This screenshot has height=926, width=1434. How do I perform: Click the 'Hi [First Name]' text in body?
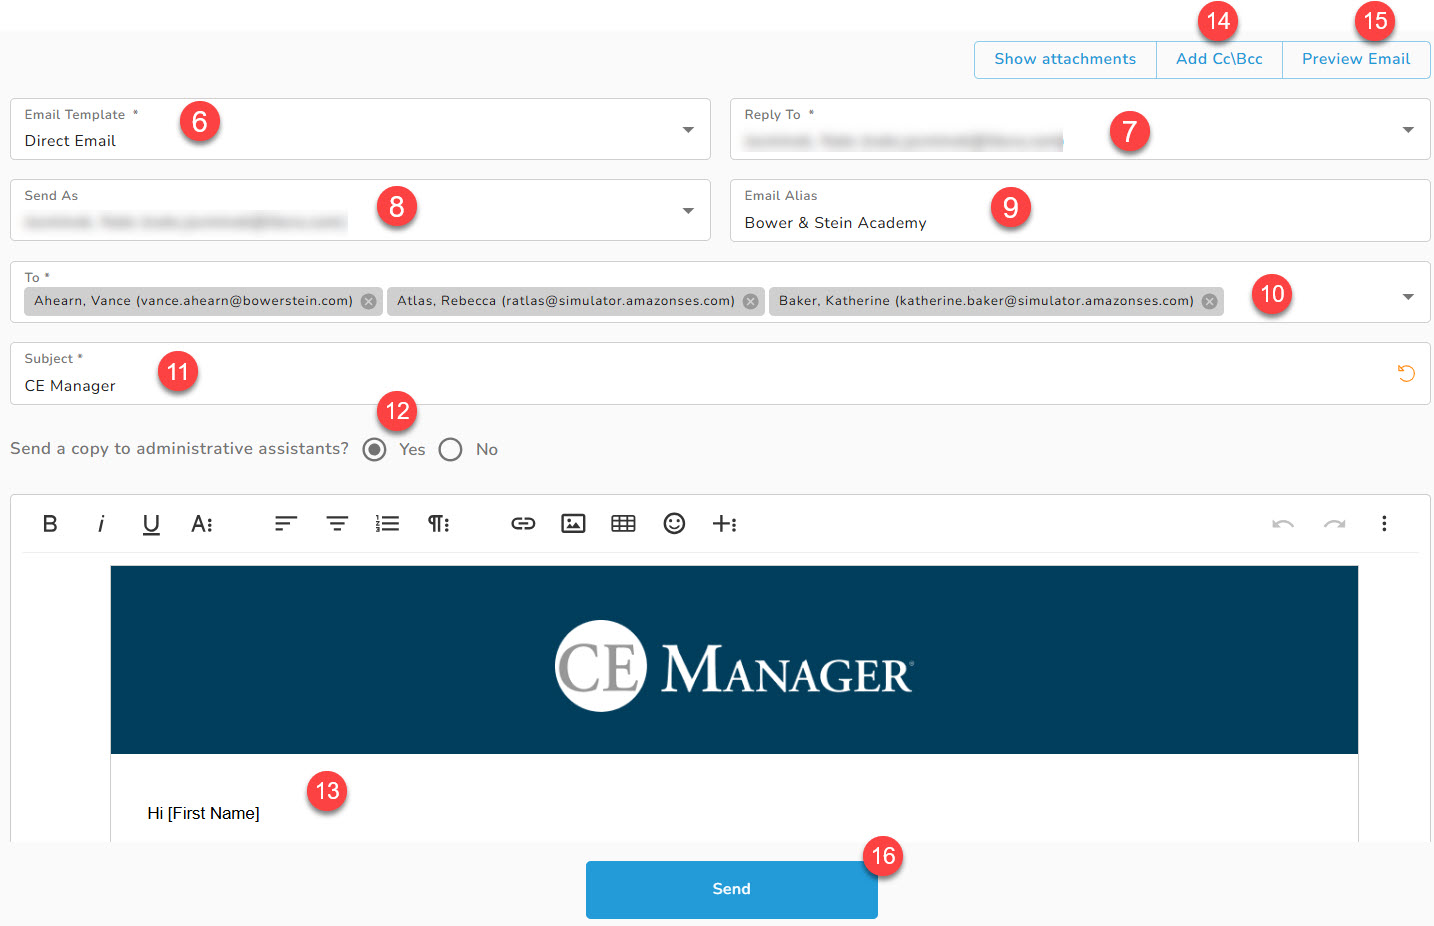(x=203, y=813)
